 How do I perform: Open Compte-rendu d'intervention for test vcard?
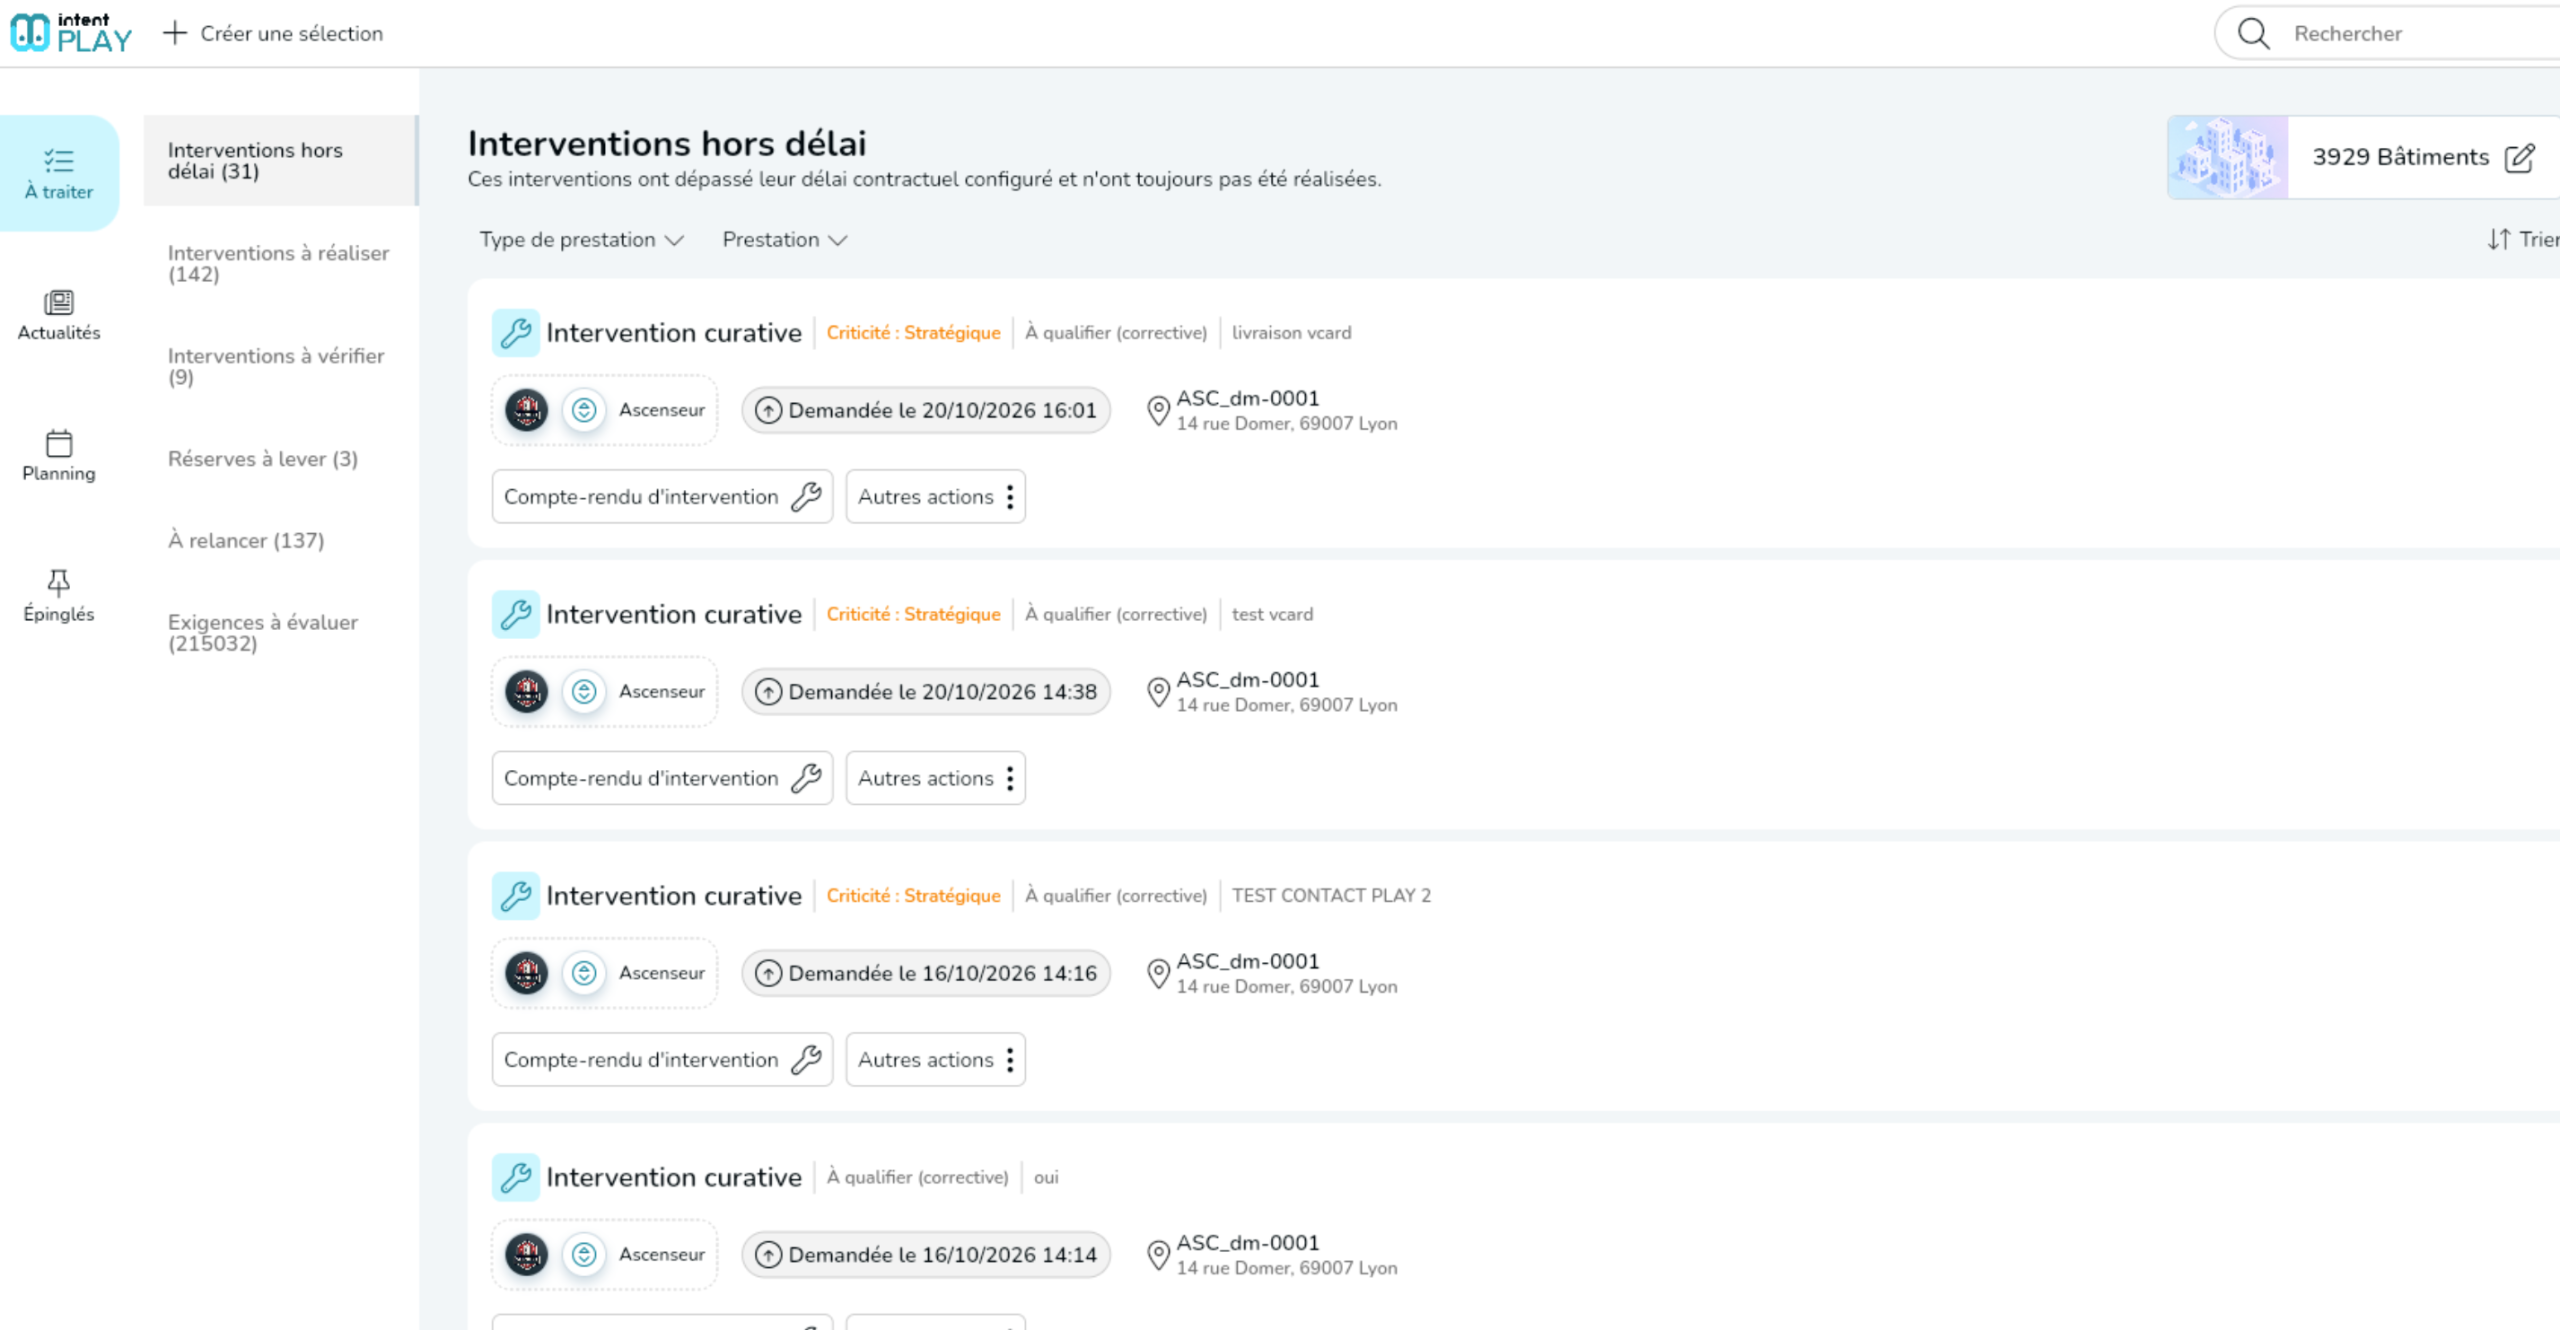point(662,778)
